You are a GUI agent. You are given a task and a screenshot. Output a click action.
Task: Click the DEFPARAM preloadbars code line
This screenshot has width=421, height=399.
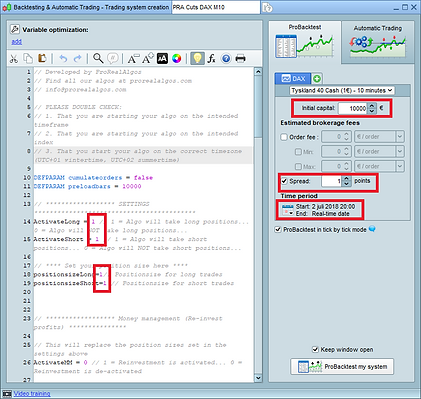pyautogui.click(x=87, y=186)
